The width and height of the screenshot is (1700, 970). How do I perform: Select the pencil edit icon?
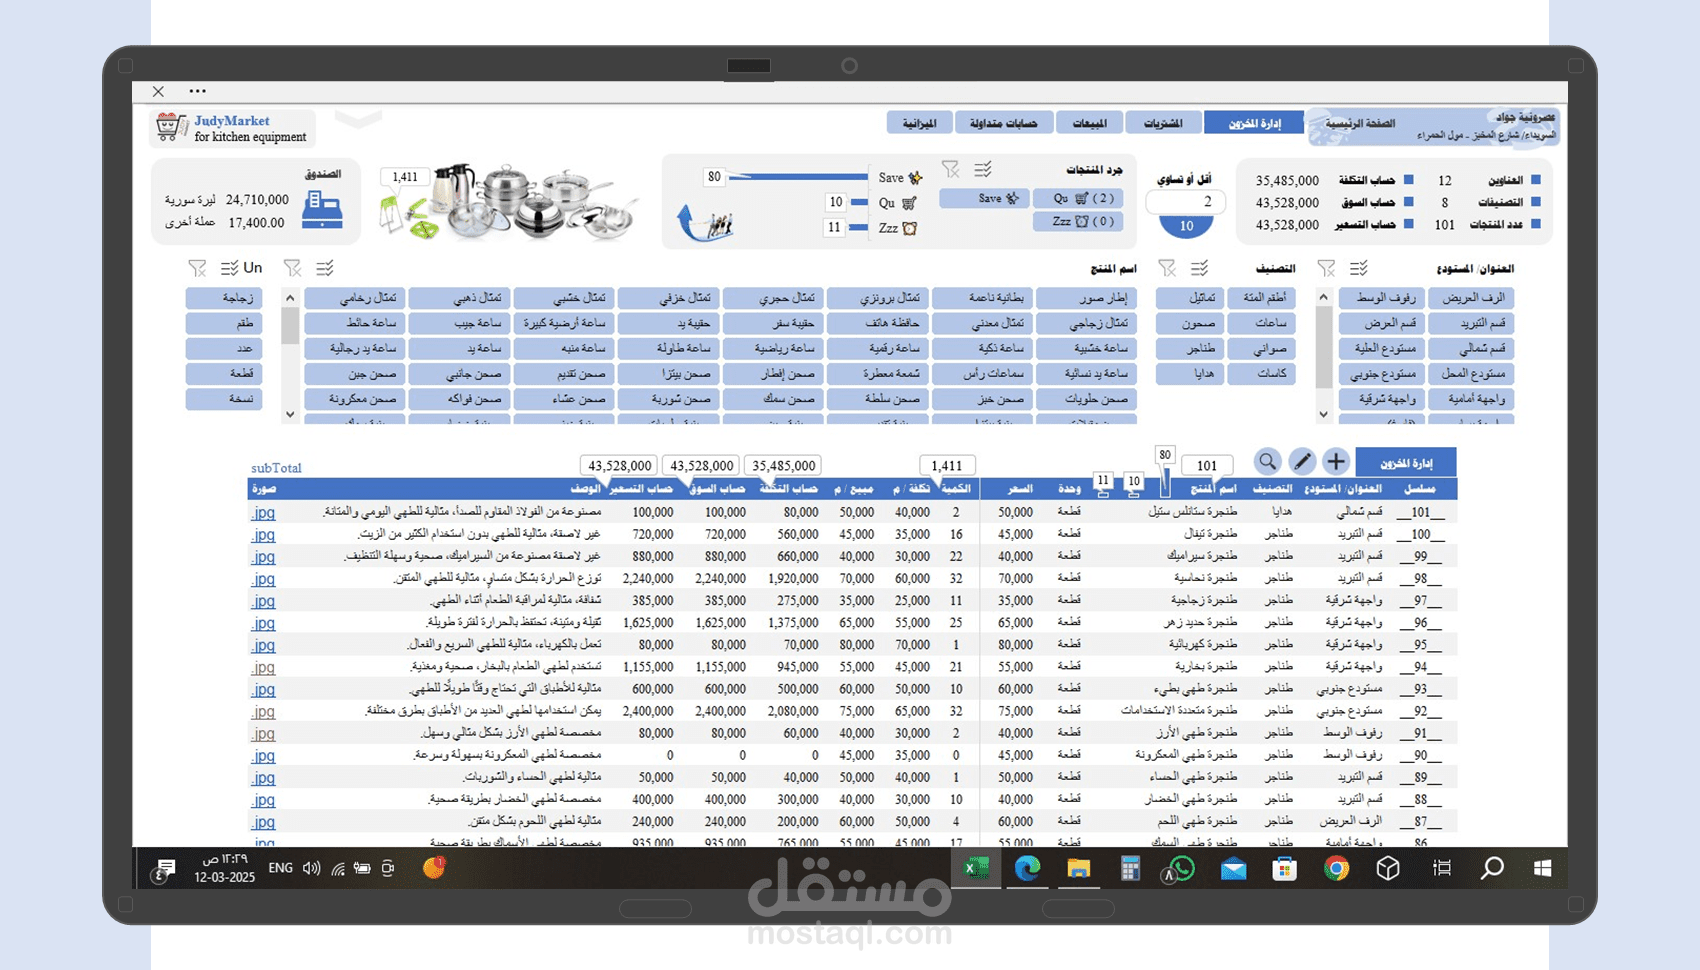(x=1303, y=462)
